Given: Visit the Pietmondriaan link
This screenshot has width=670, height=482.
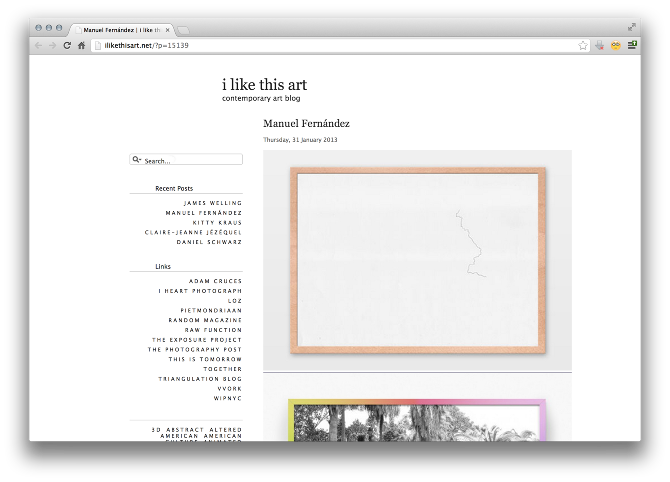Looking at the screenshot, I should coord(211,311).
